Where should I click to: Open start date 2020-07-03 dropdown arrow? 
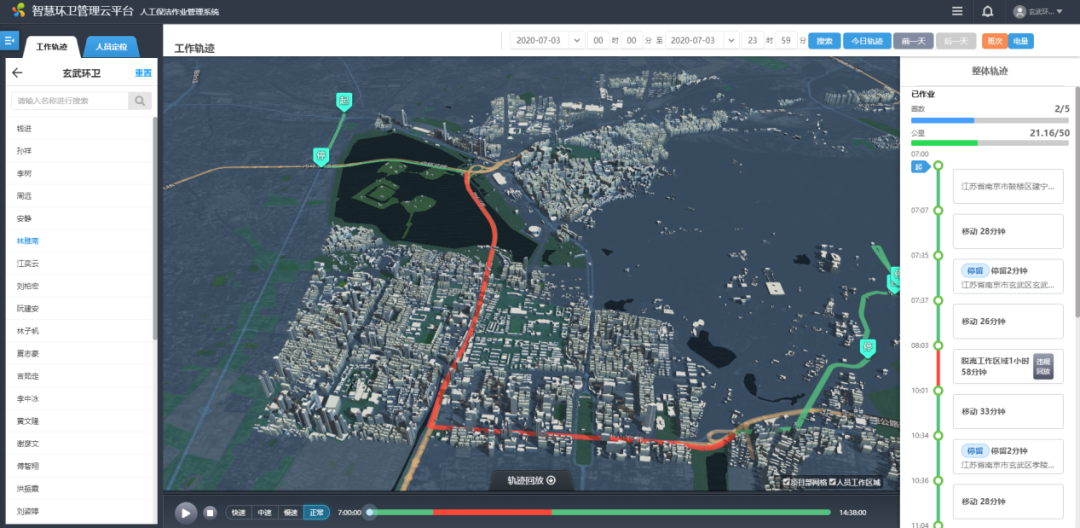[576, 41]
